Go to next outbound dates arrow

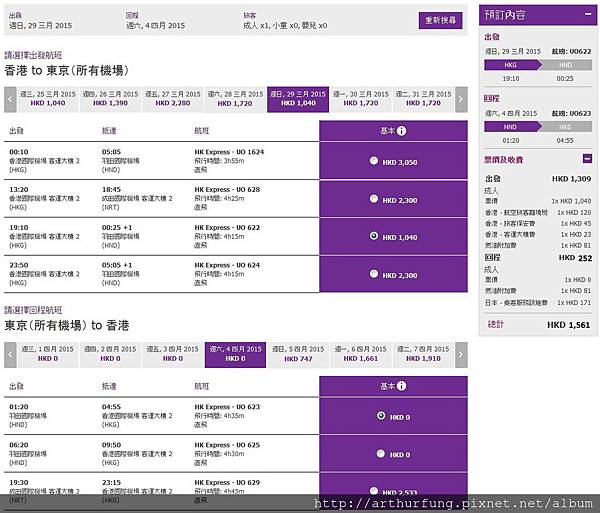(x=461, y=99)
